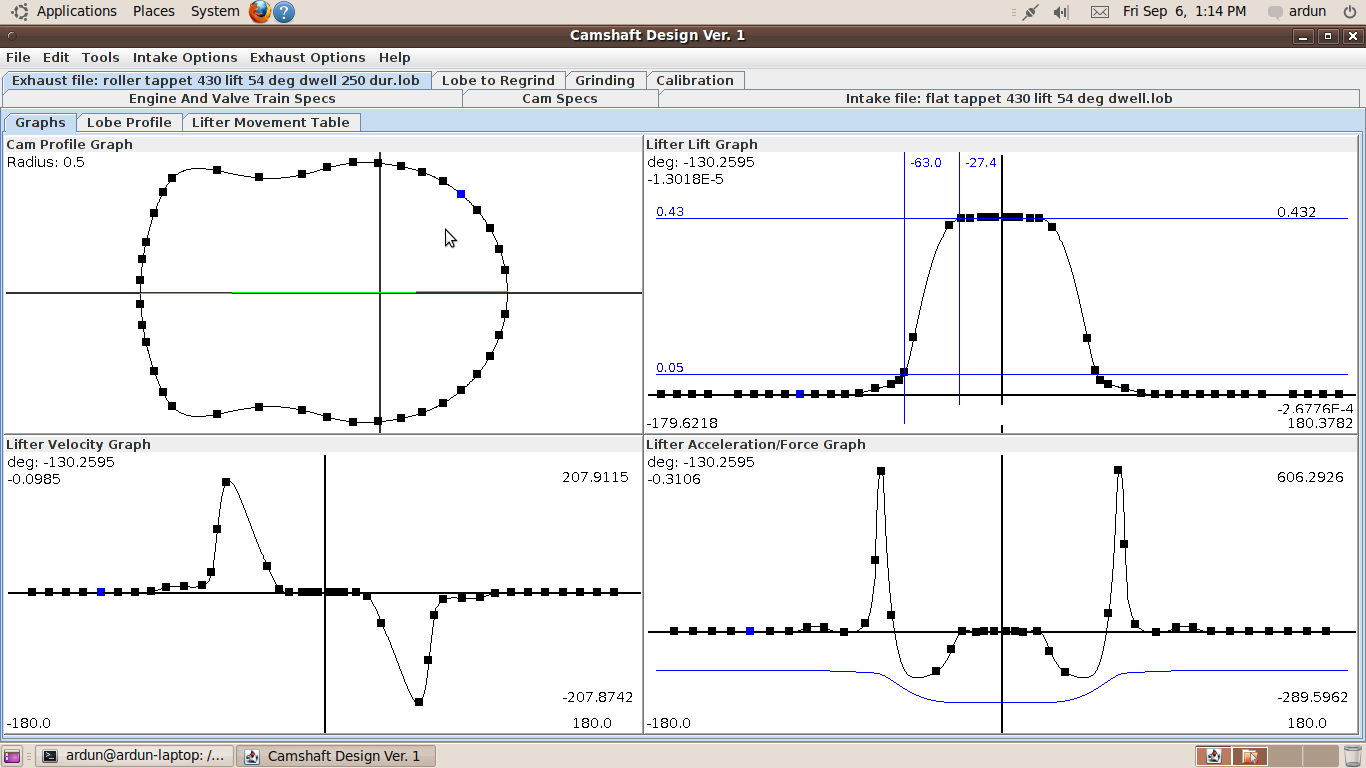Switch to the Lobe Profile tab
Image resolution: width=1366 pixels, height=768 pixels.
pos(129,122)
